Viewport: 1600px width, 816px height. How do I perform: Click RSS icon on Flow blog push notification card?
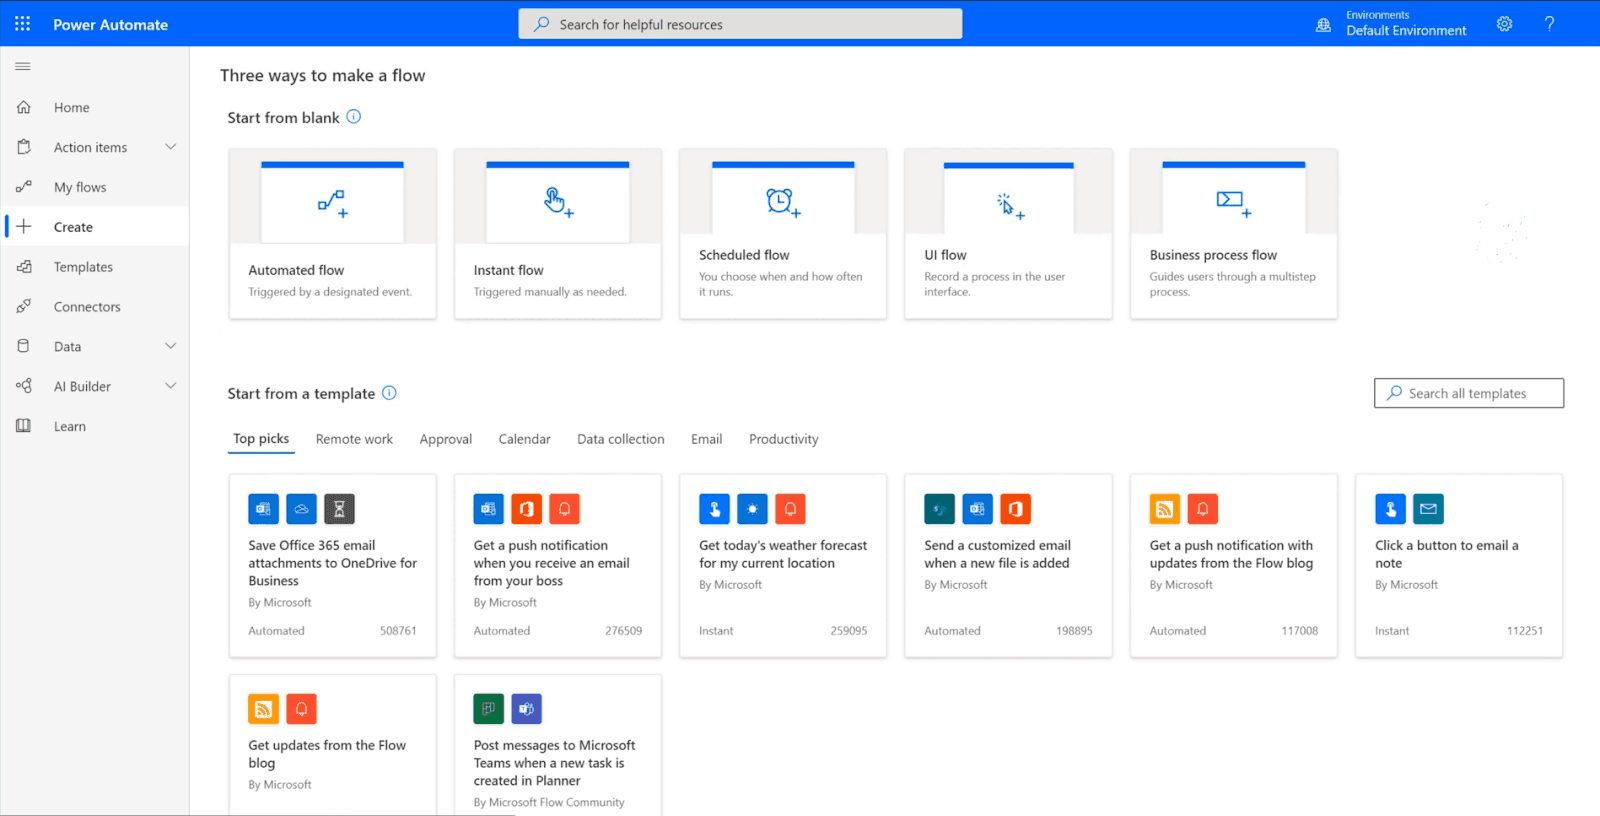1165,509
